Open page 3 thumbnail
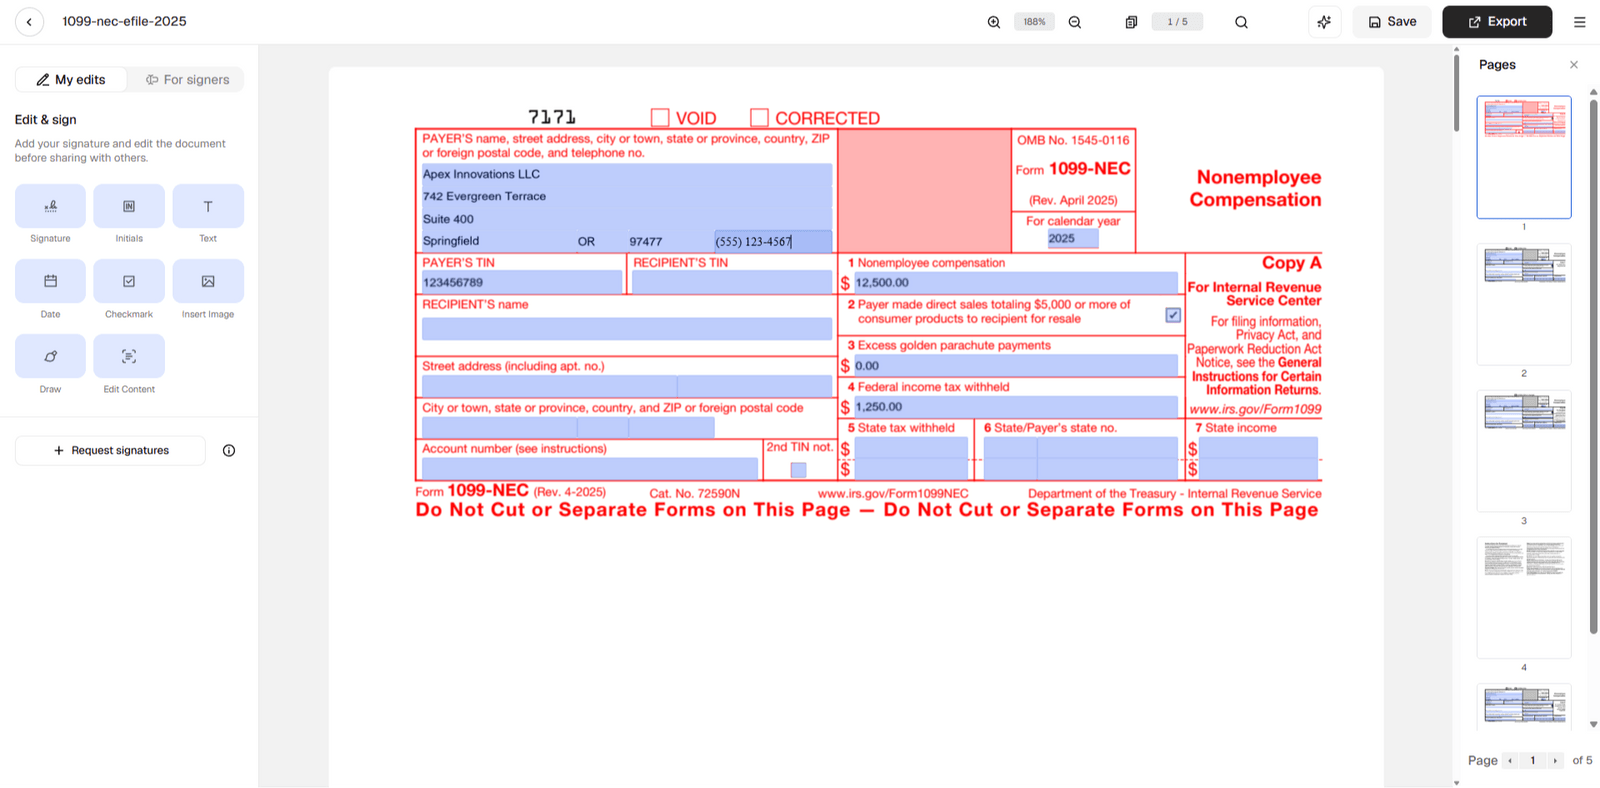1600x788 pixels. click(1524, 451)
